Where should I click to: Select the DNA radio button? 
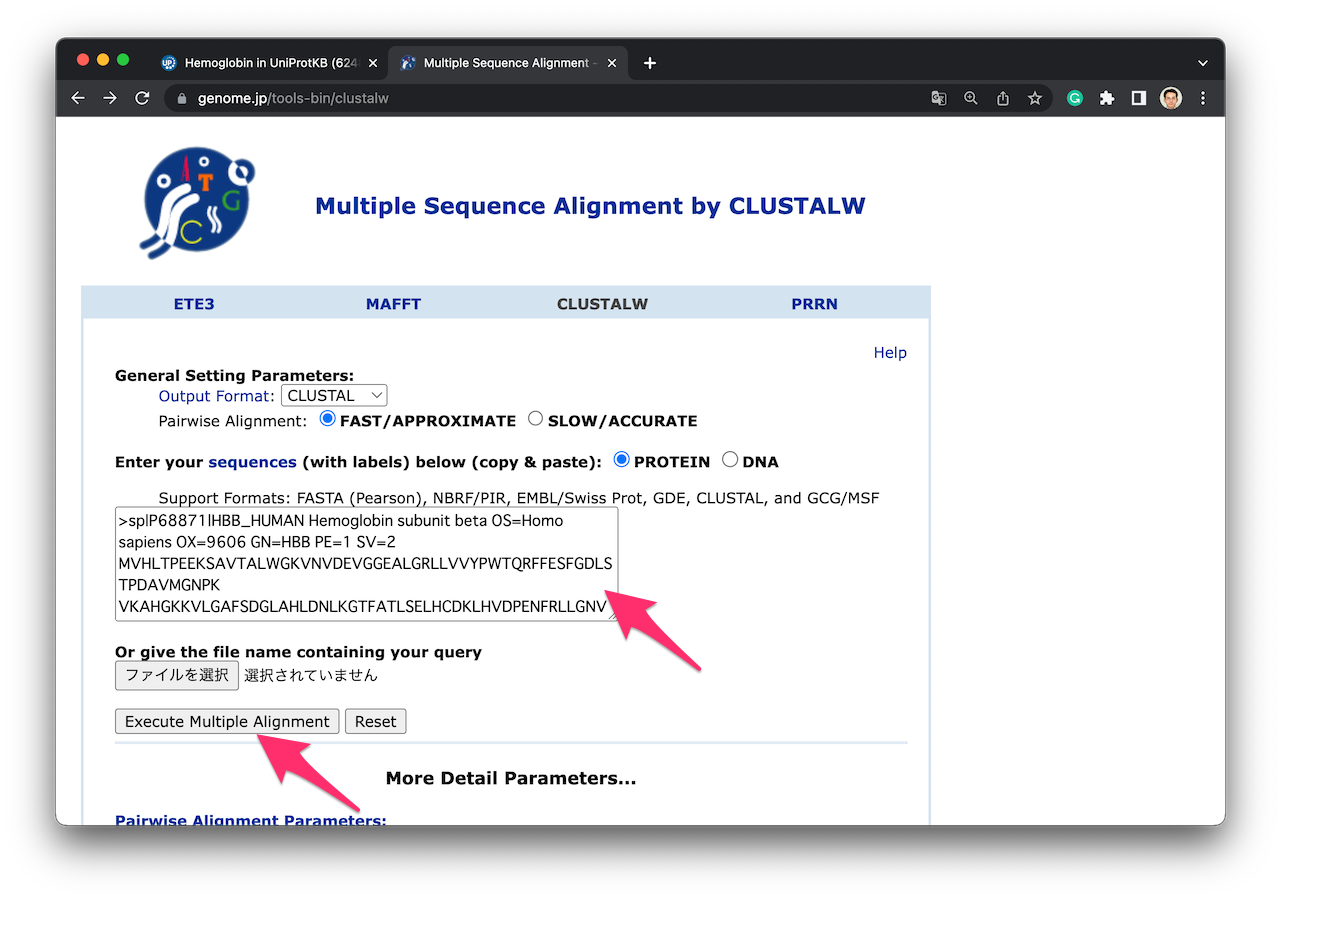730,461
